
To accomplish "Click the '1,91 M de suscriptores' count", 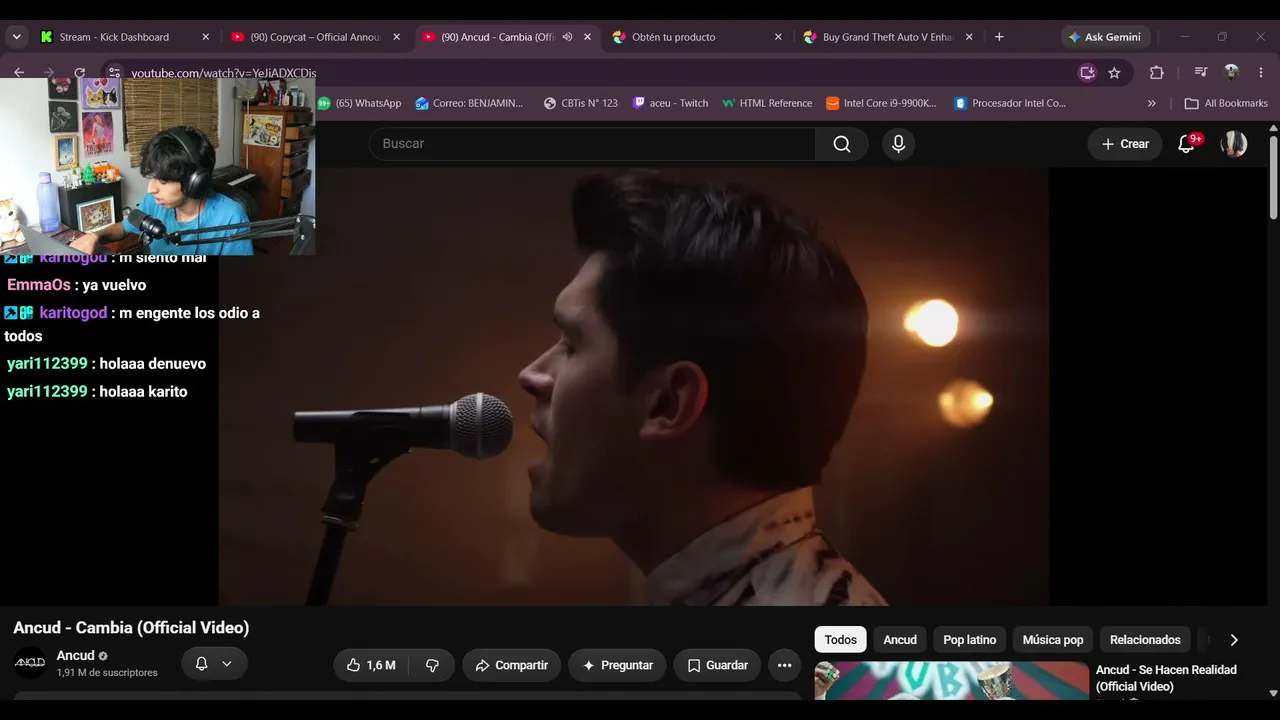I will (x=107, y=673).
